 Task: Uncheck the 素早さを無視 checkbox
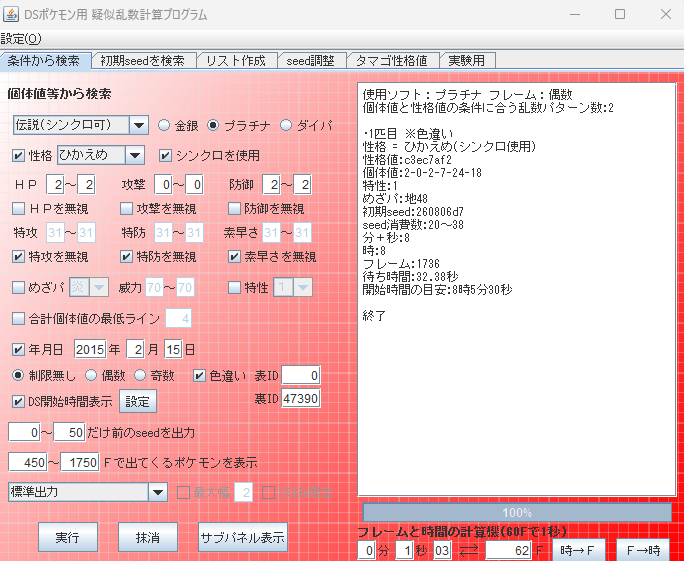tap(234, 257)
